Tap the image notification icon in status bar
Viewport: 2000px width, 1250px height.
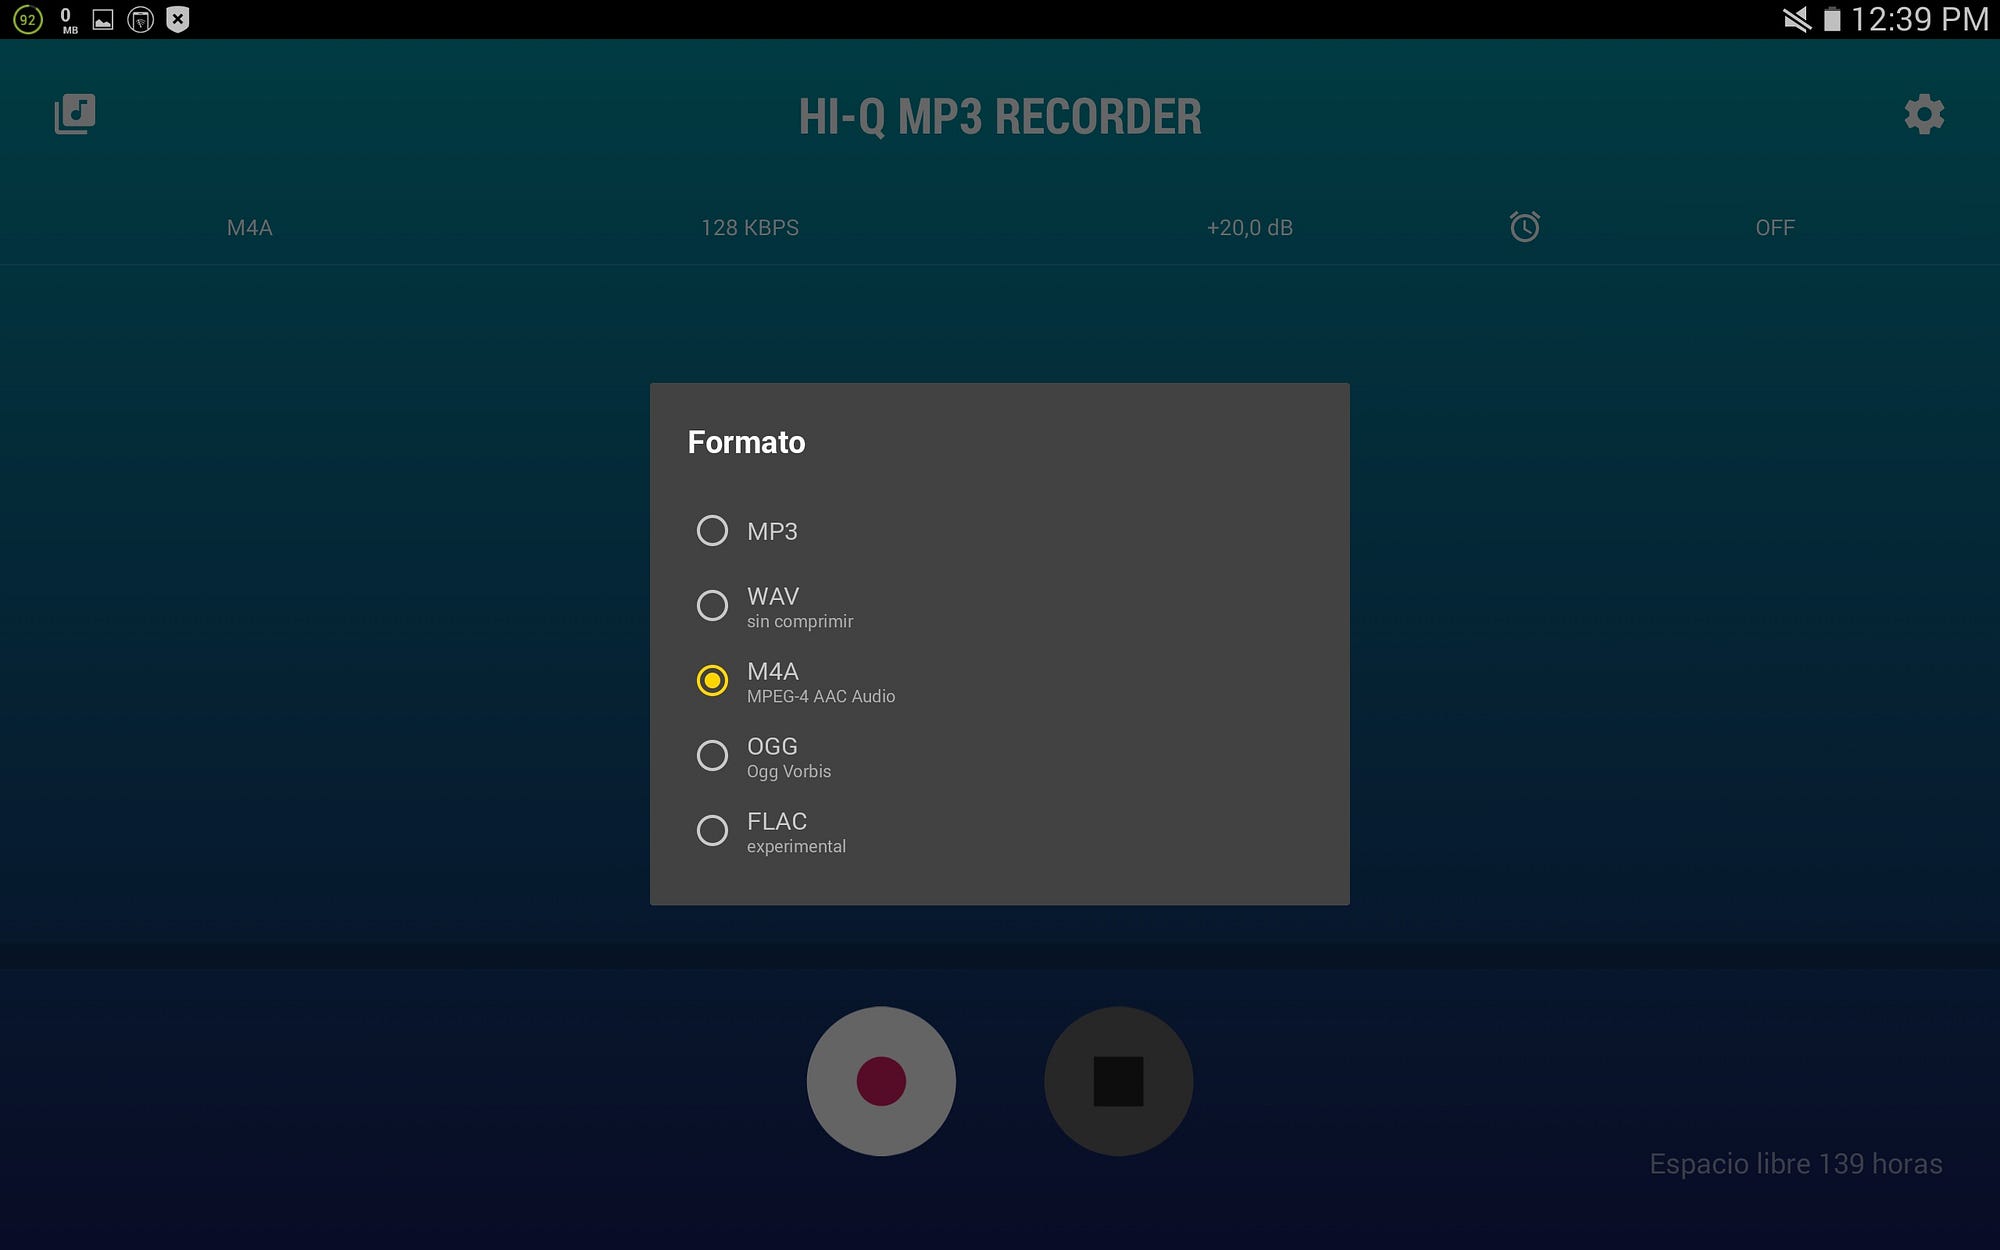[x=103, y=19]
